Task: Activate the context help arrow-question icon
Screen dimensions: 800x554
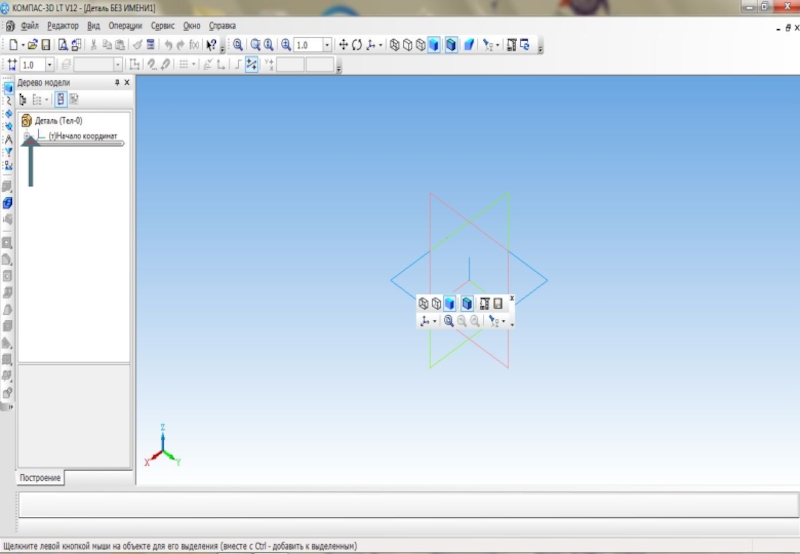Action: 211,45
